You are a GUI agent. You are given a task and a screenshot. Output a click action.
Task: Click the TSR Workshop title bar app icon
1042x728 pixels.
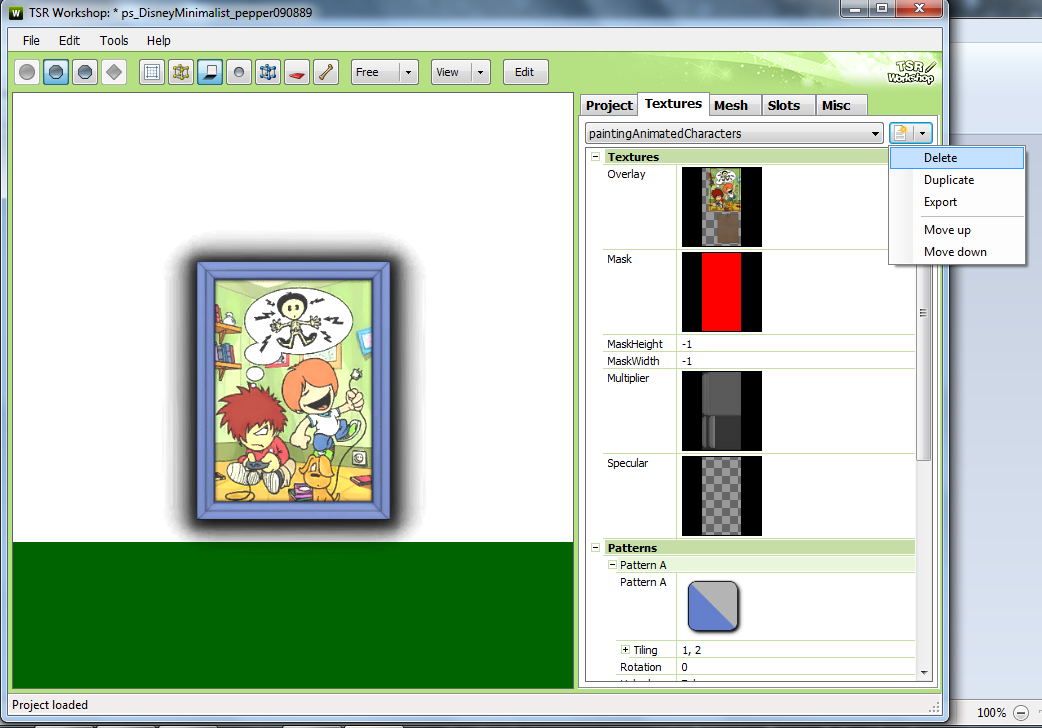(x=16, y=13)
